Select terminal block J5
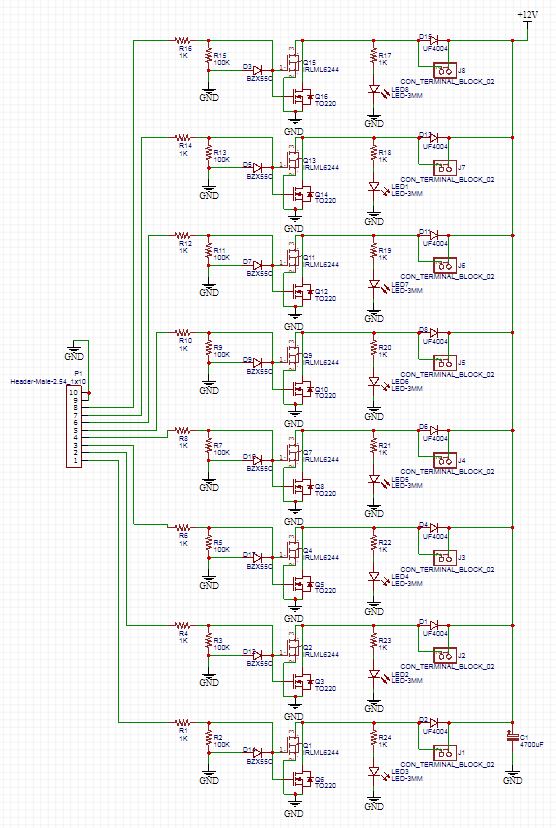This screenshot has width=556, height=828. pyautogui.click(x=445, y=362)
